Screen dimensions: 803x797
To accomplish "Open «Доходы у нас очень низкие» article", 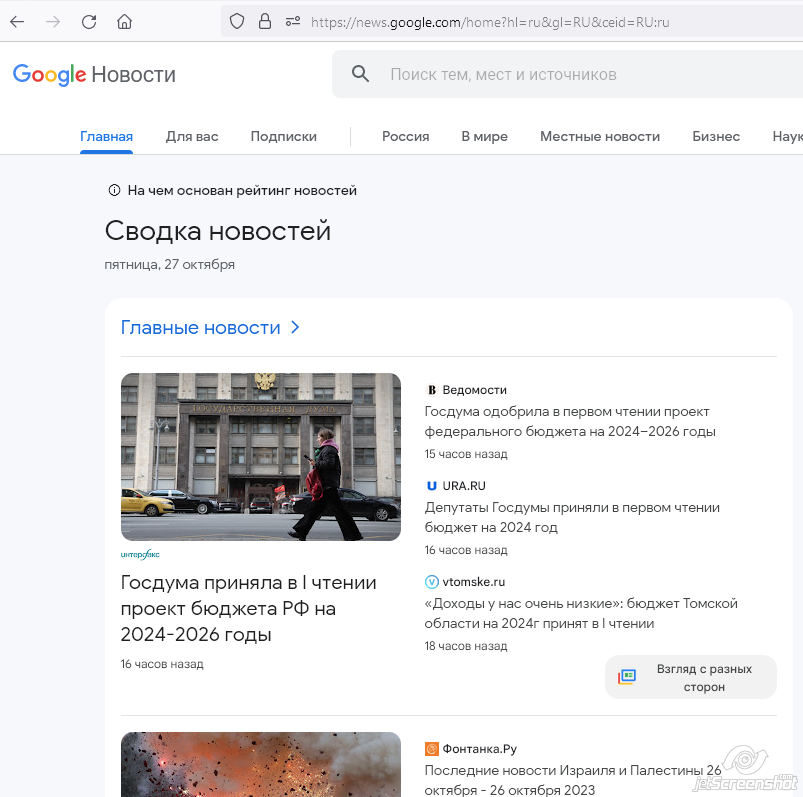I will (581, 613).
